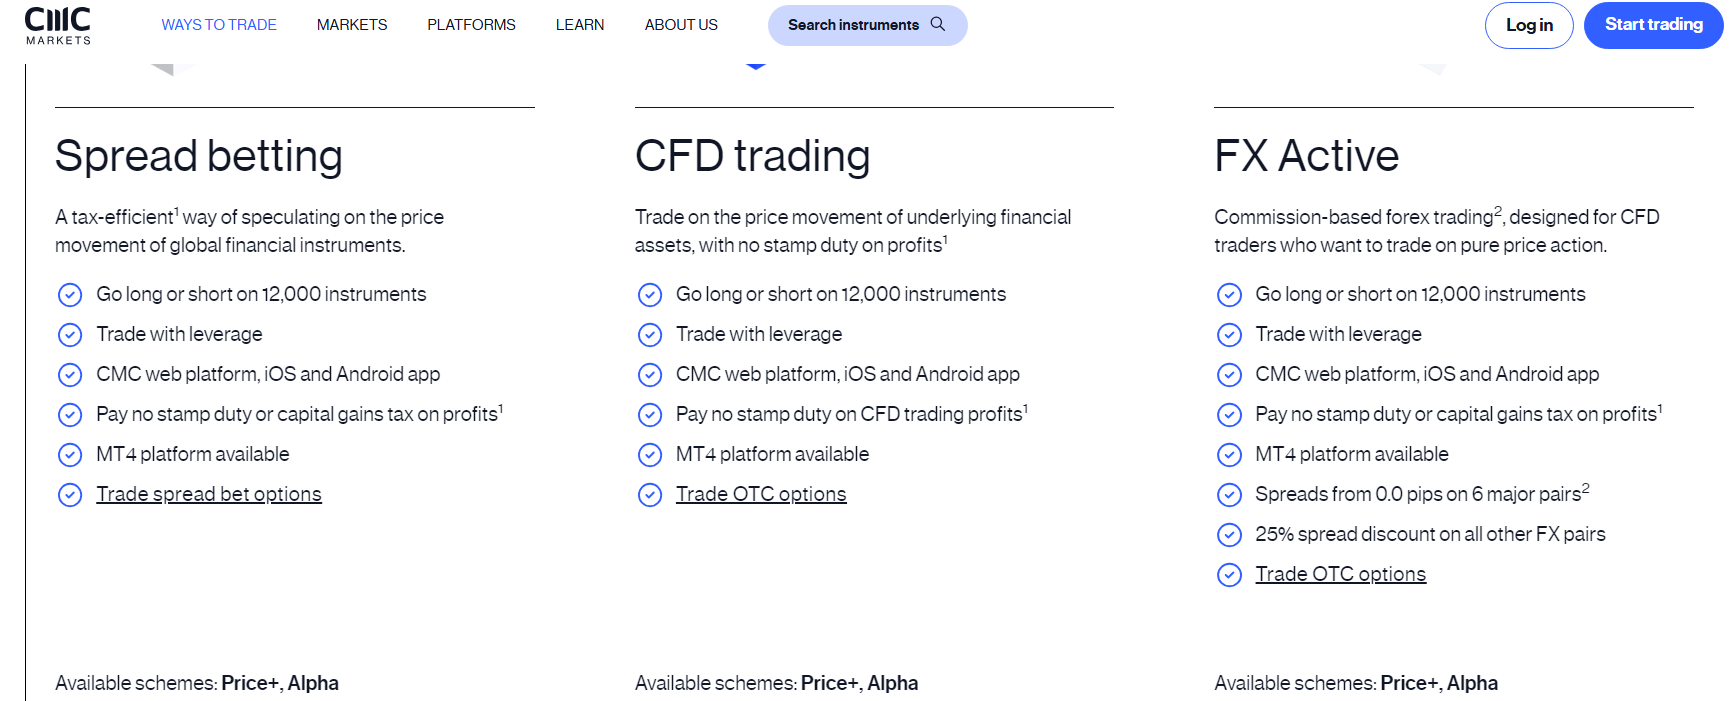Click checkmark icon beside MT4 platform available under CFD trading
1733x701 pixels.
point(650,455)
